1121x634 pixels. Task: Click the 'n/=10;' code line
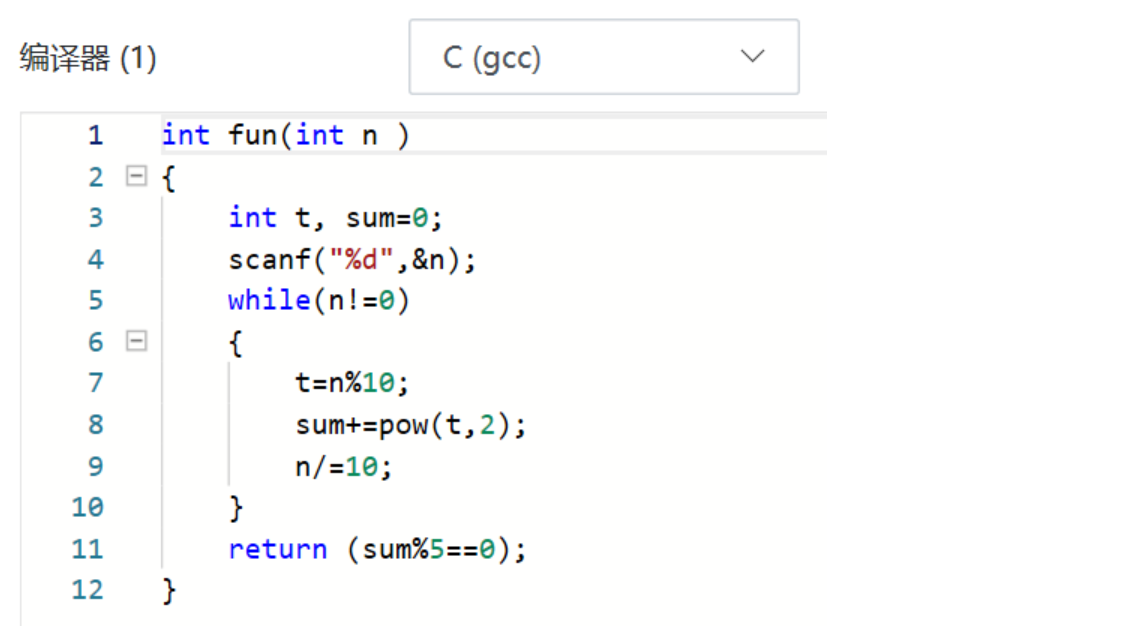tap(344, 467)
